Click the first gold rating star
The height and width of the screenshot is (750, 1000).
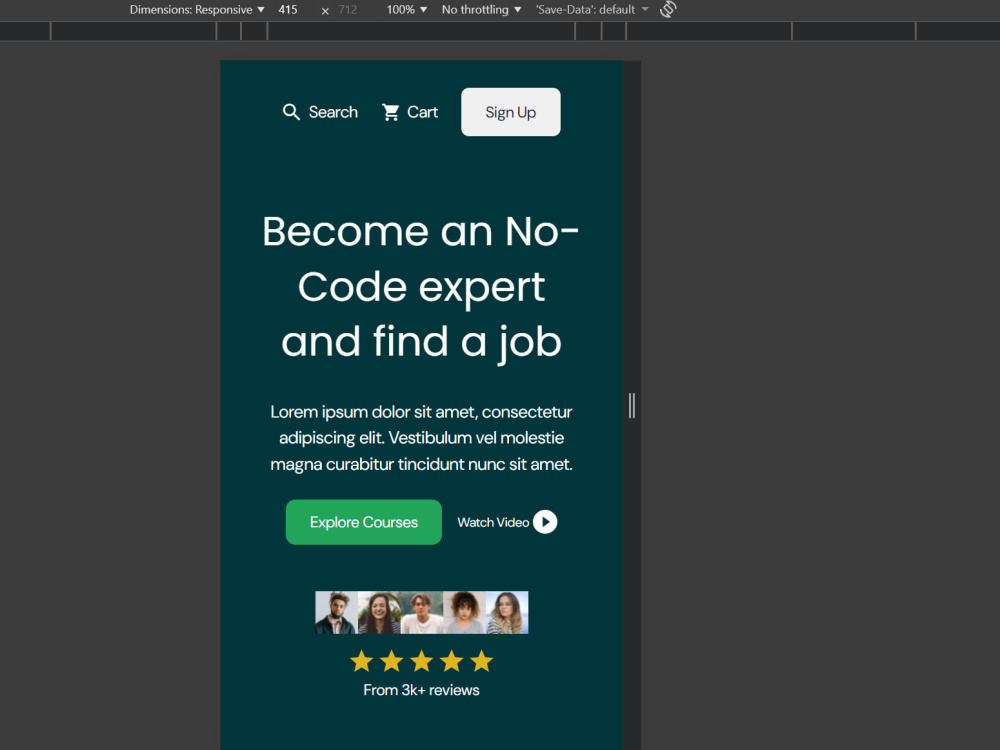362,661
